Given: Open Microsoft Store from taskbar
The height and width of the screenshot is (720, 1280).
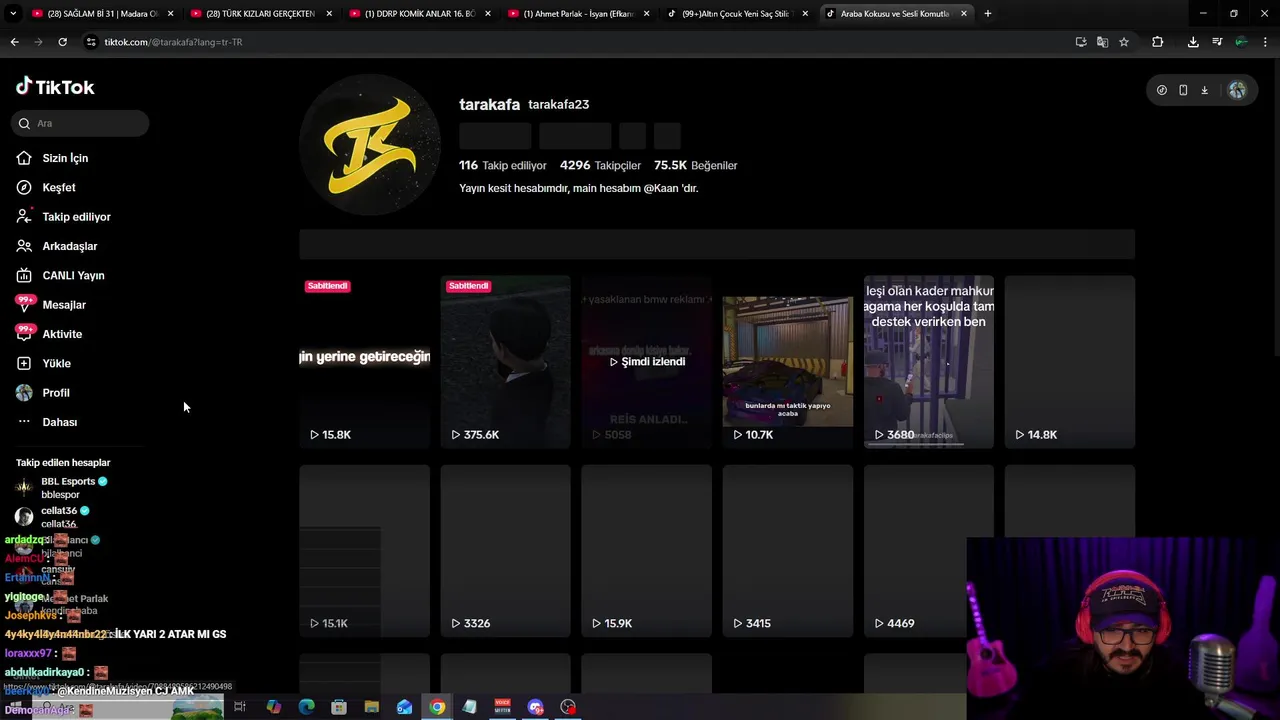Looking at the screenshot, I should pyautogui.click(x=339, y=707).
